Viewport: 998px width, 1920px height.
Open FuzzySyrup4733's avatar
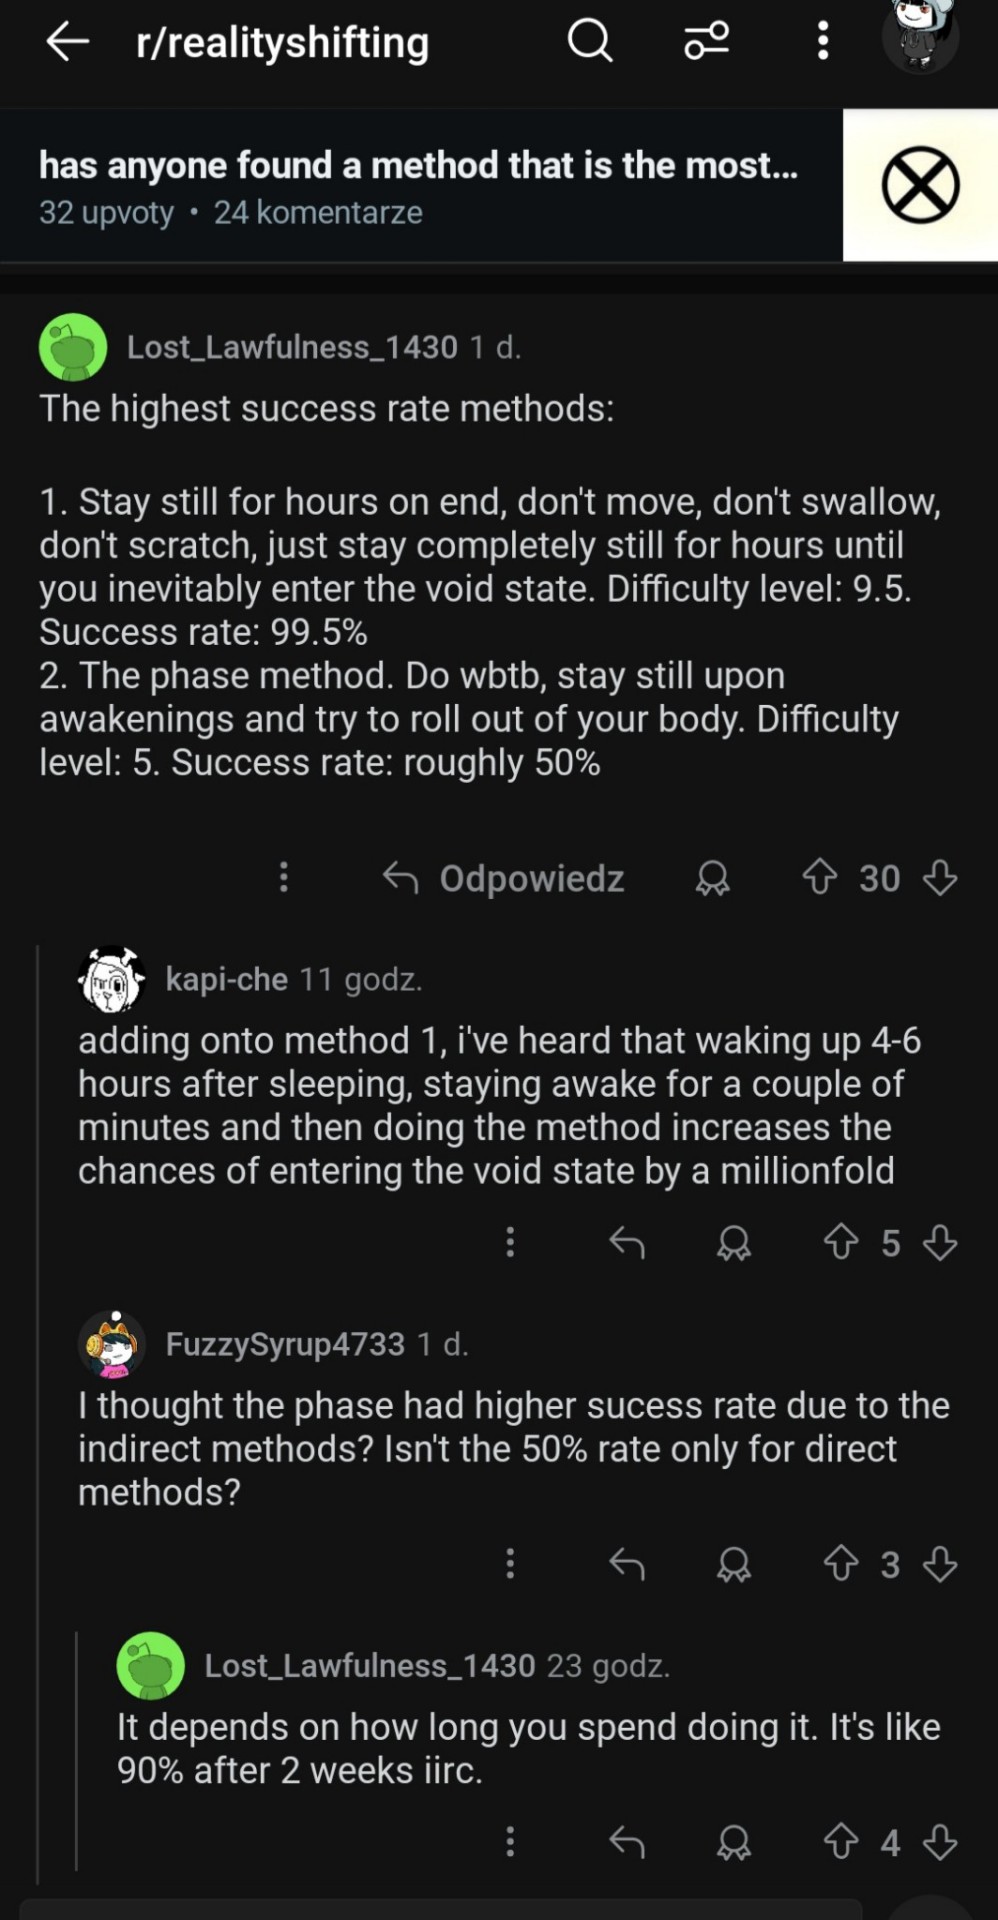(112, 1344)
